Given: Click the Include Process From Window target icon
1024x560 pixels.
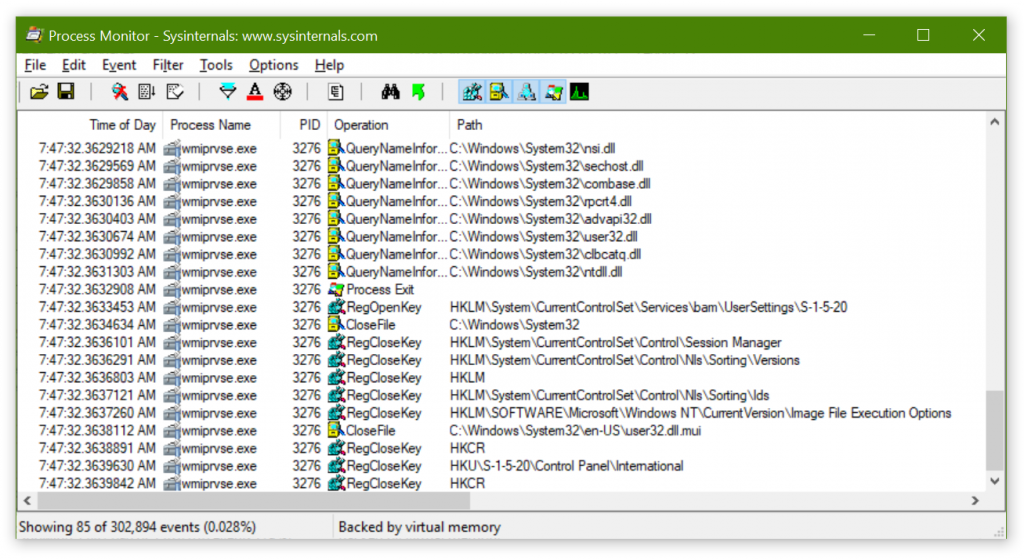Looking at the screenshot, I should pyautogui.click(x=282, y=92).
